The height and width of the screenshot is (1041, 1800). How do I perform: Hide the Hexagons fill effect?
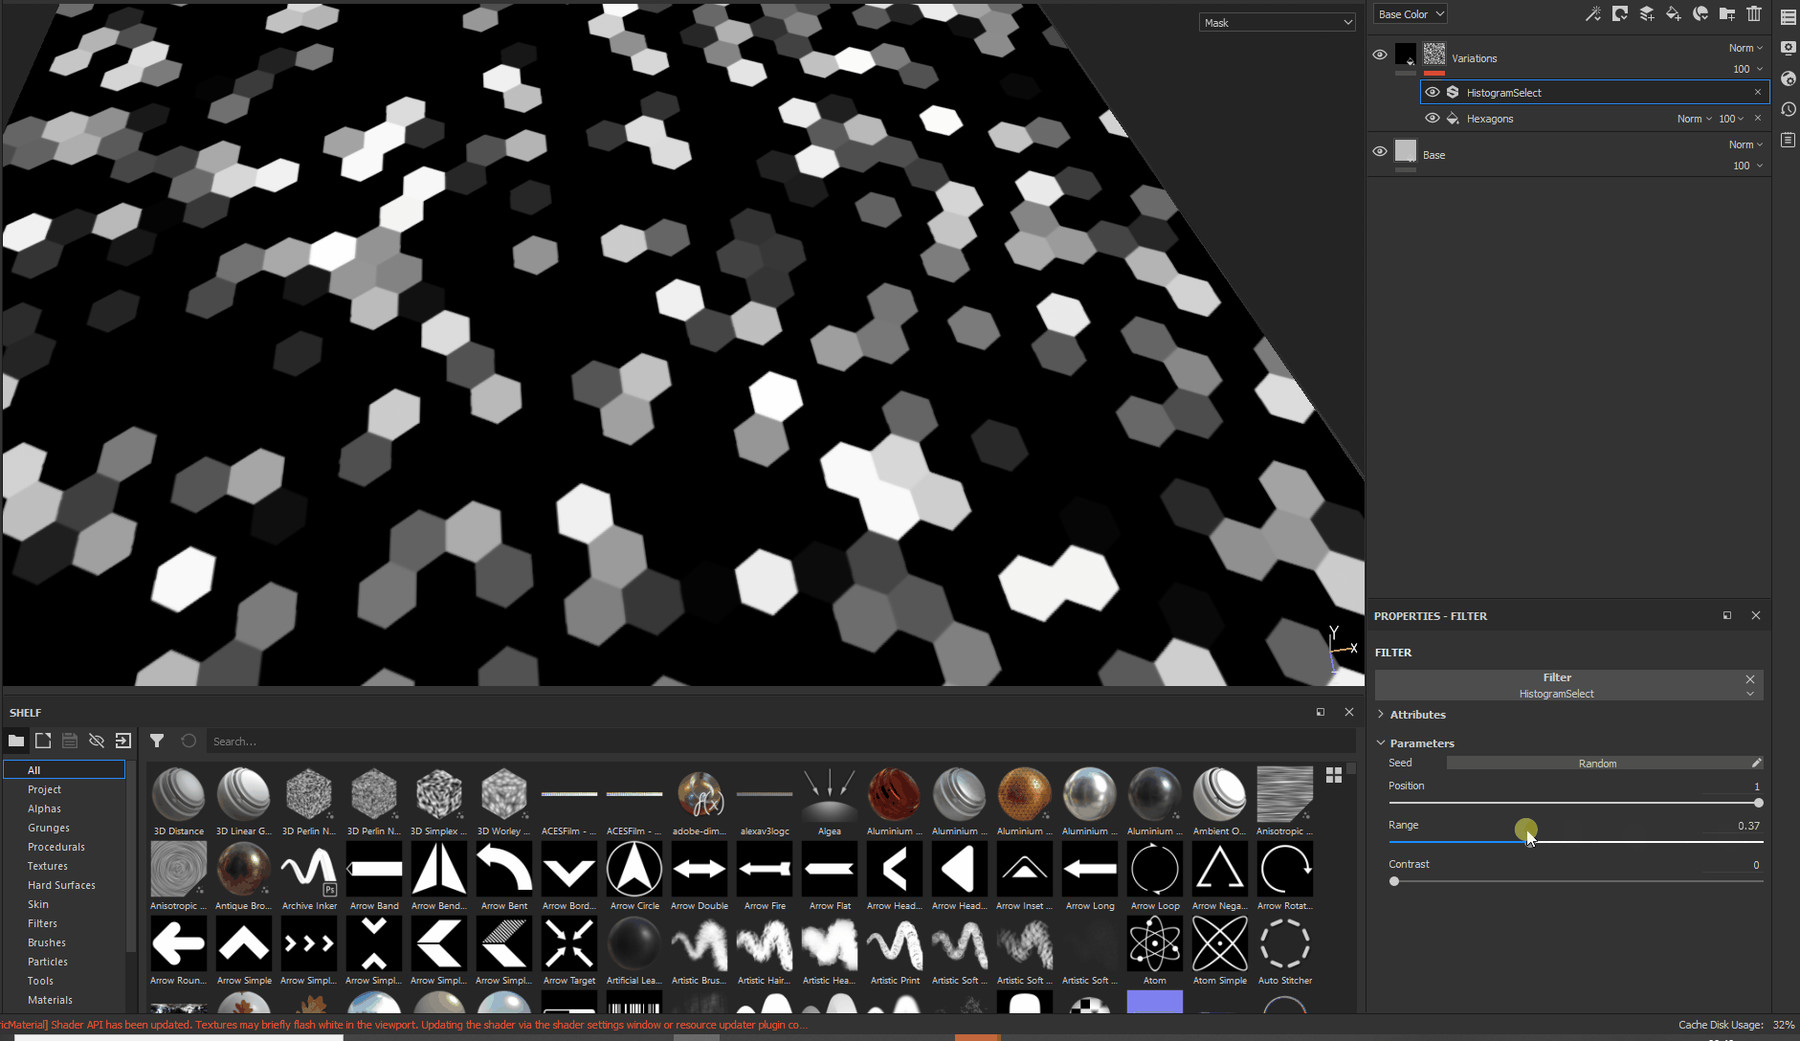click(x=1432, y=118)
